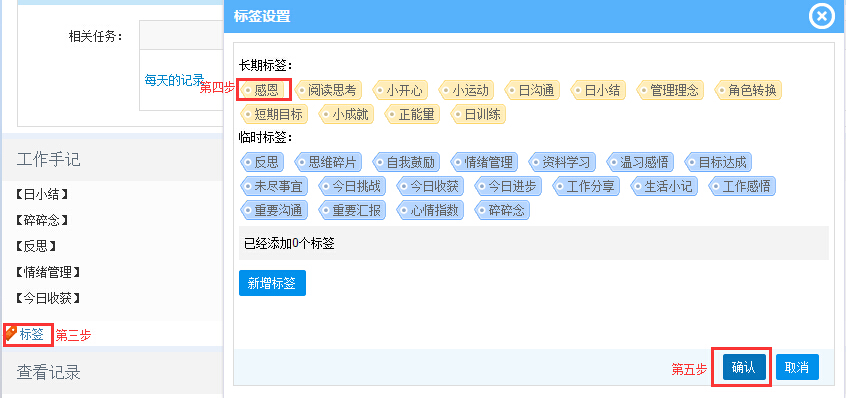
Task: Select the 温习感悟 tag
Action: pos(640,162)
